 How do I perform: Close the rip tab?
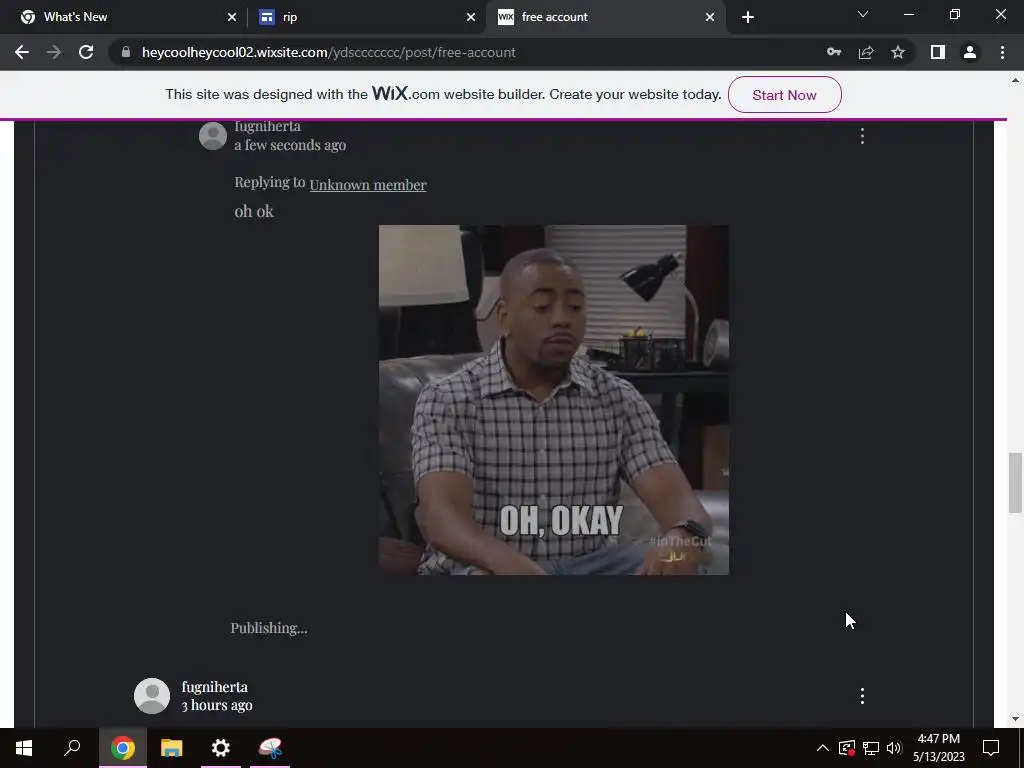(x=471, y=17)
